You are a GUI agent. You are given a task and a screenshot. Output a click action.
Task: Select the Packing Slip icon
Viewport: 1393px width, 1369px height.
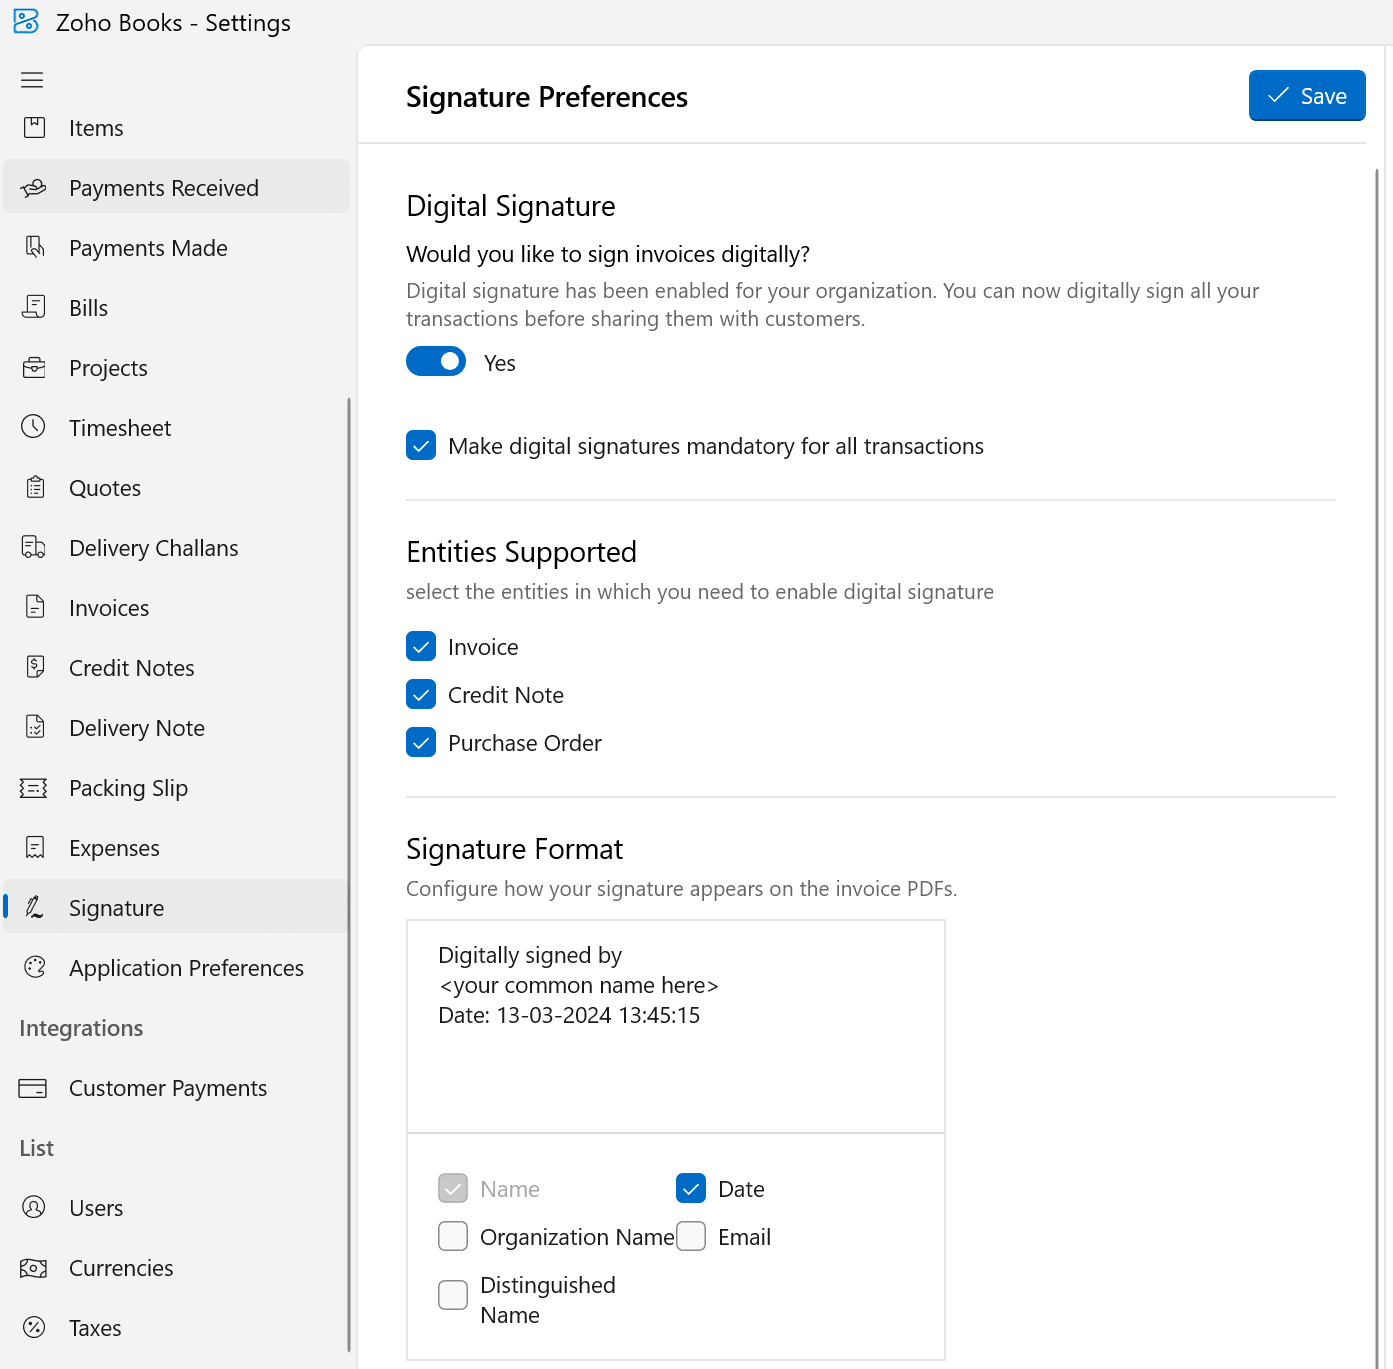[35, 787]
